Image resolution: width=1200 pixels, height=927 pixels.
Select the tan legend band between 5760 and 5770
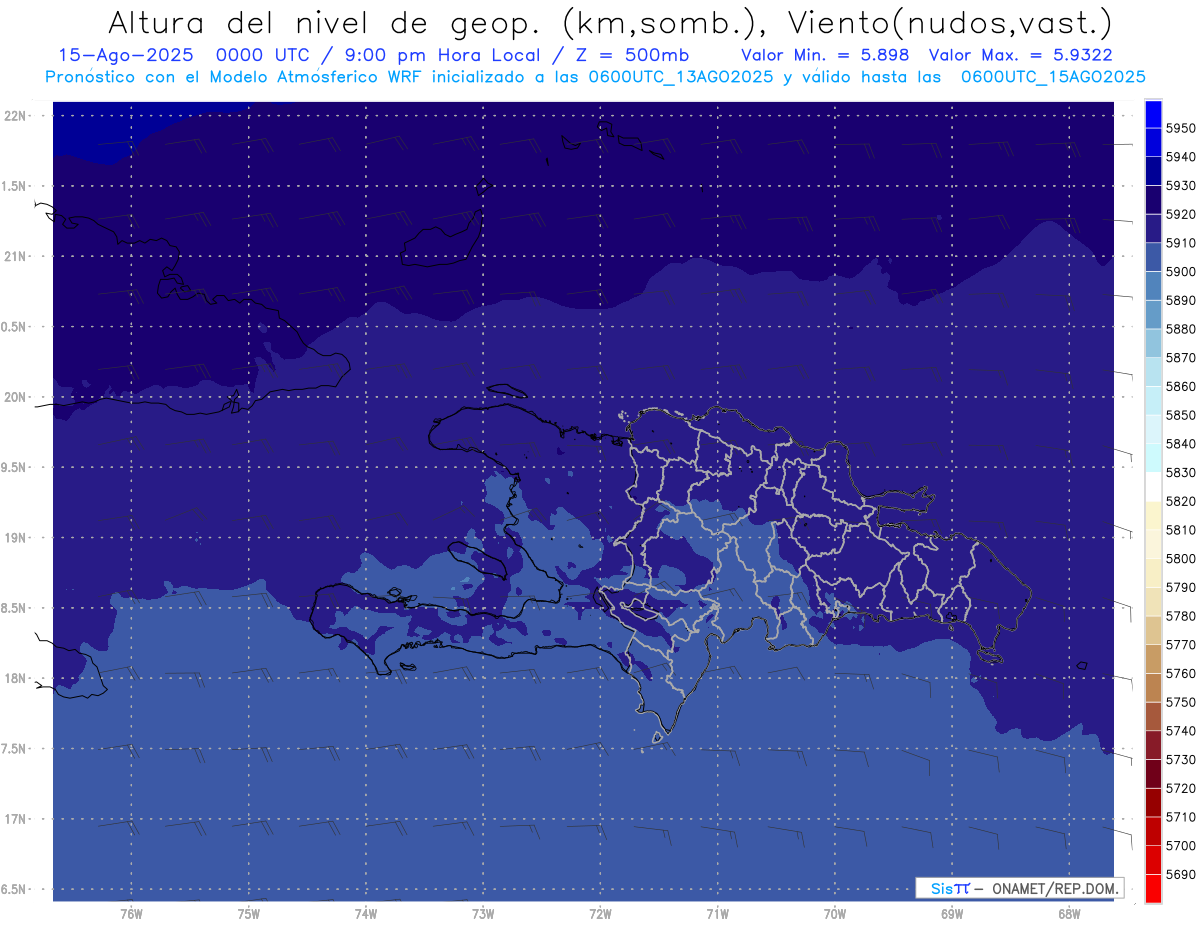1153,659
